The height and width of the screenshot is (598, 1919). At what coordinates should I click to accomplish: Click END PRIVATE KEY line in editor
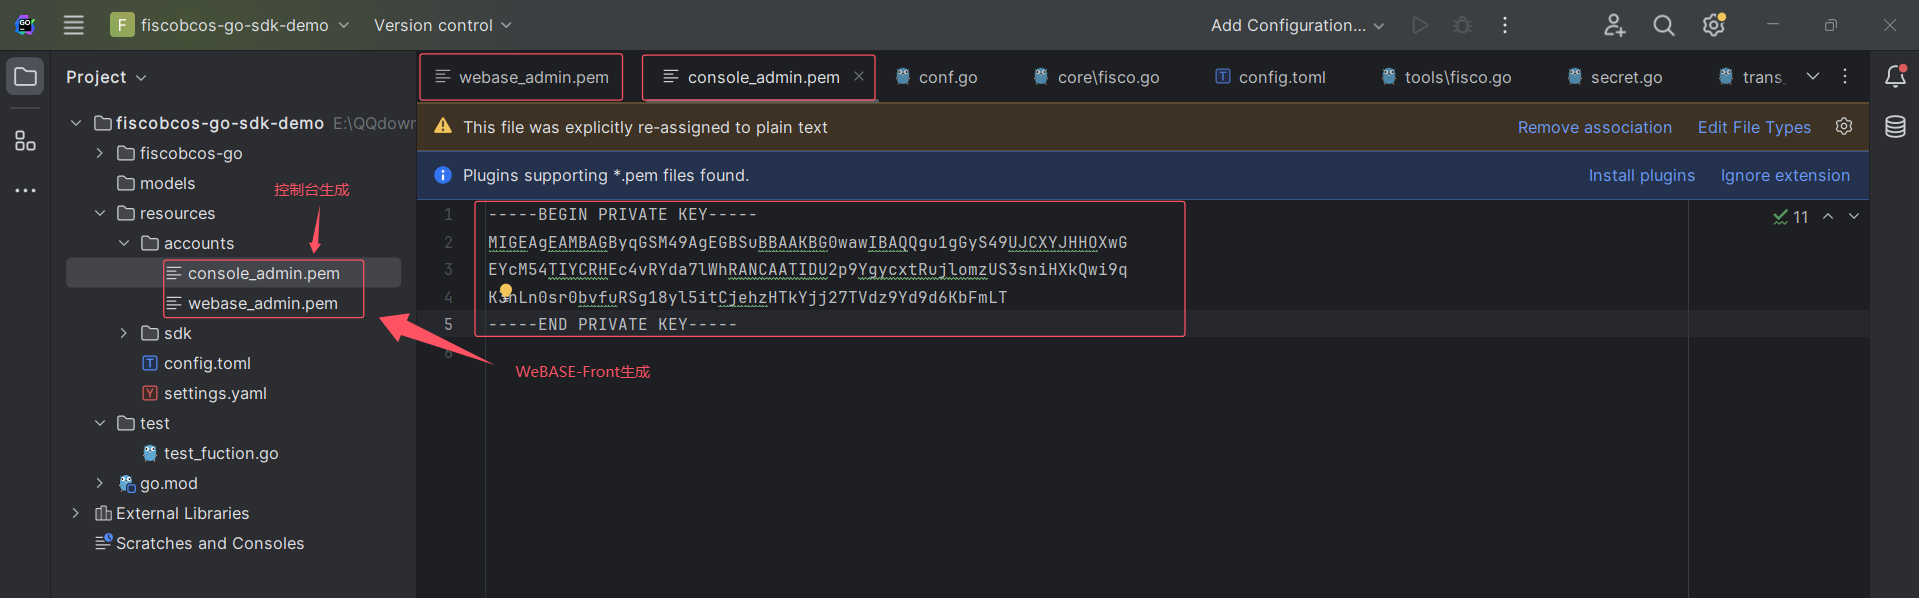click(612, 324)
